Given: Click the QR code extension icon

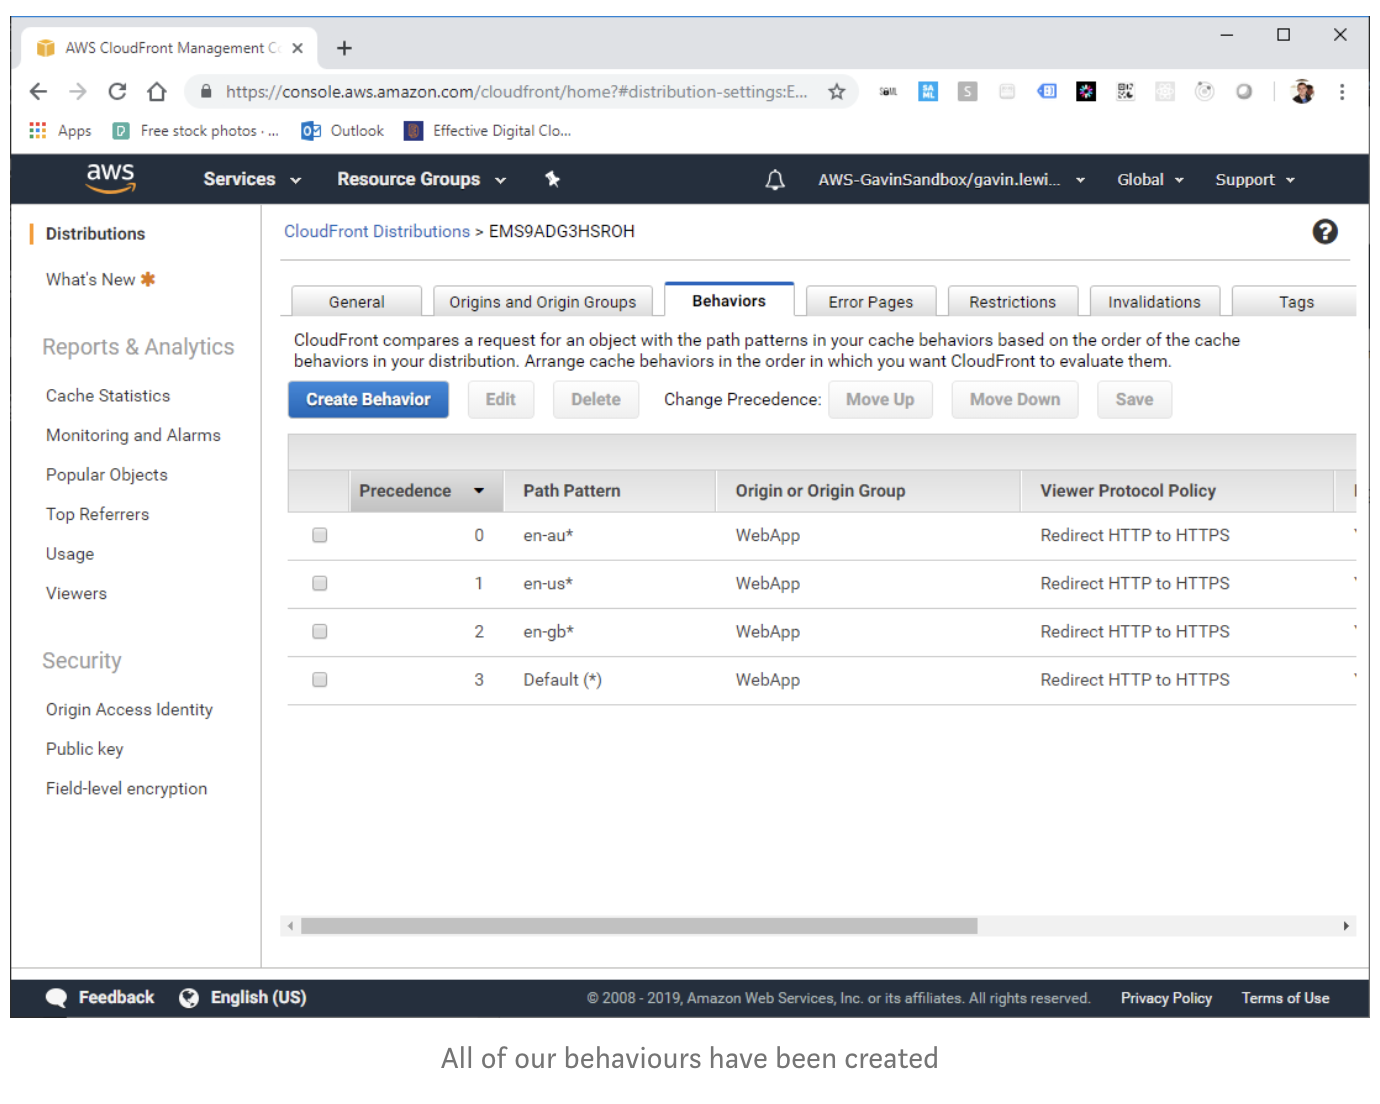Looking at the screenshot, I should point(1125,92).
